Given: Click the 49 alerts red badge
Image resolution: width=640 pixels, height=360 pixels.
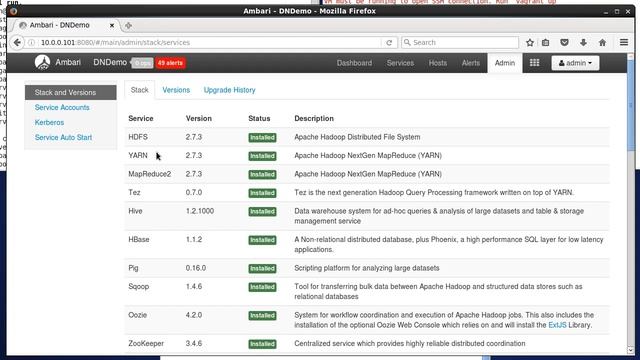Looking at the screenshot, I should (x=170, y=63).
